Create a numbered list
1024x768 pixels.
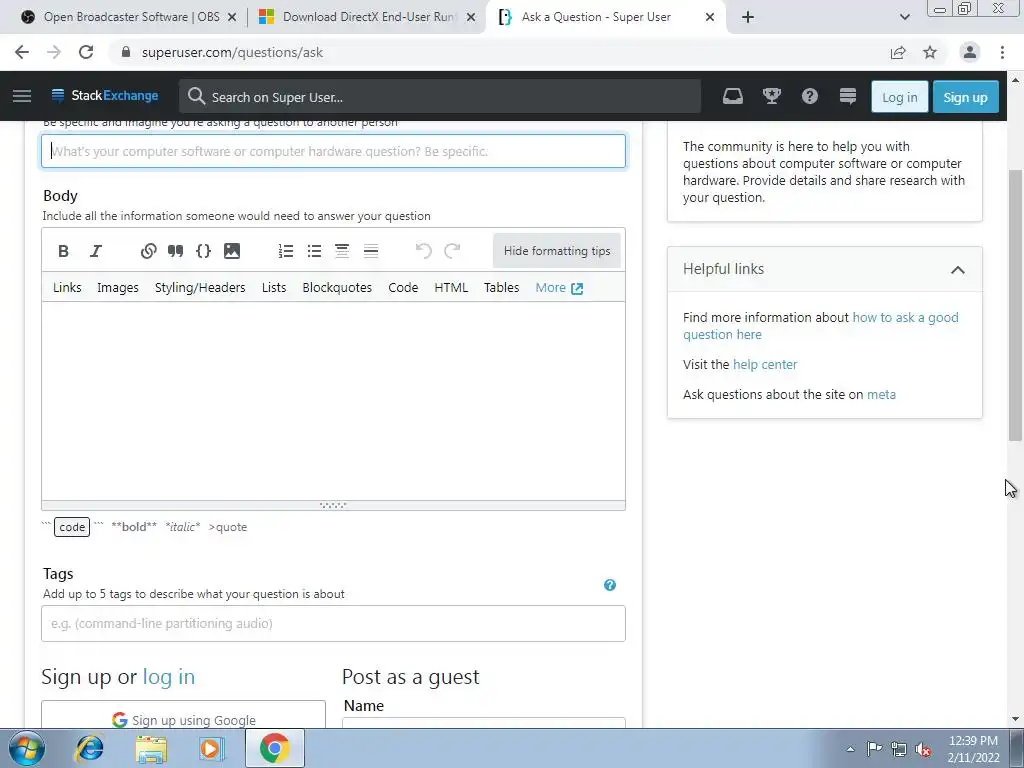coord(286,251)
